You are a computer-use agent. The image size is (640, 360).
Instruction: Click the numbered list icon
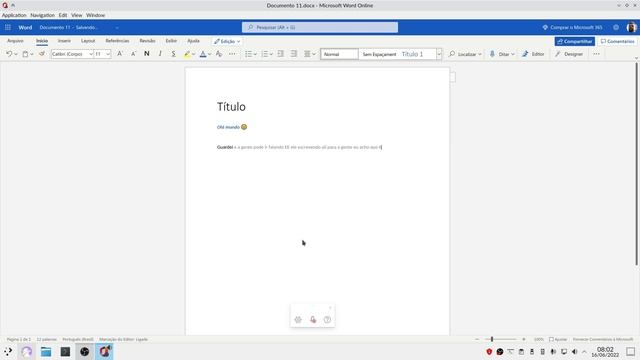tap(264, 54)
